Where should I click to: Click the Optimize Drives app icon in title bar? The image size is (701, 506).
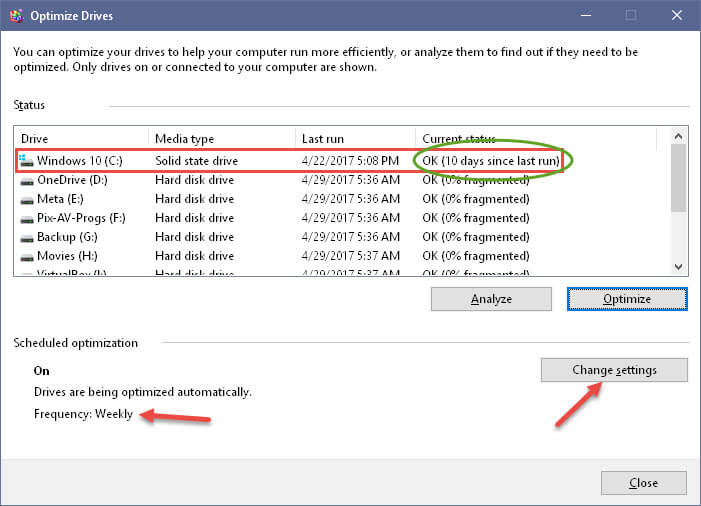[x=17, y=16]
